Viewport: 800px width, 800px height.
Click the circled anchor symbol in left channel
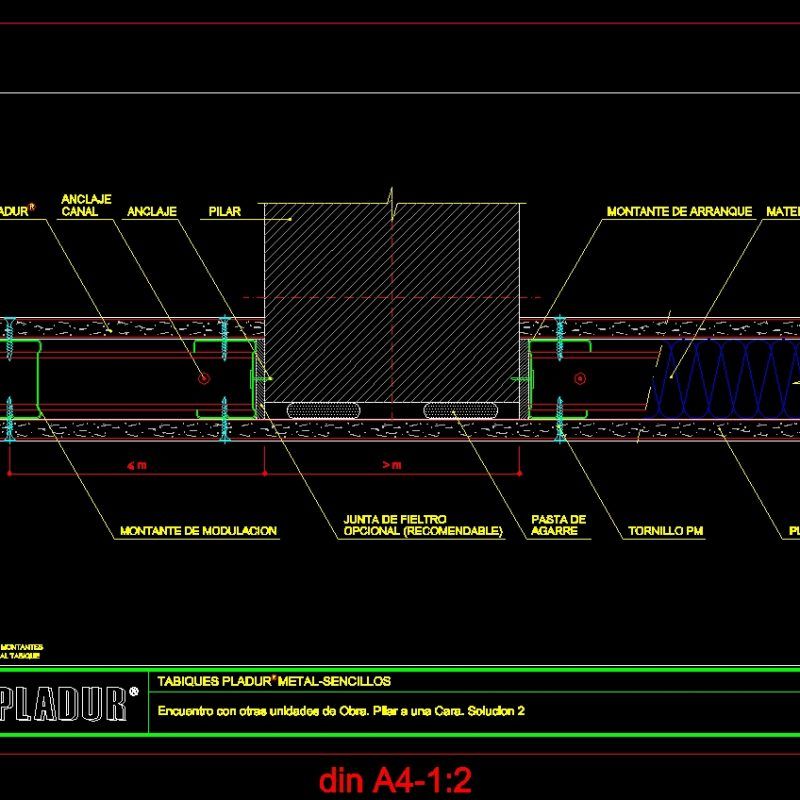203,378
